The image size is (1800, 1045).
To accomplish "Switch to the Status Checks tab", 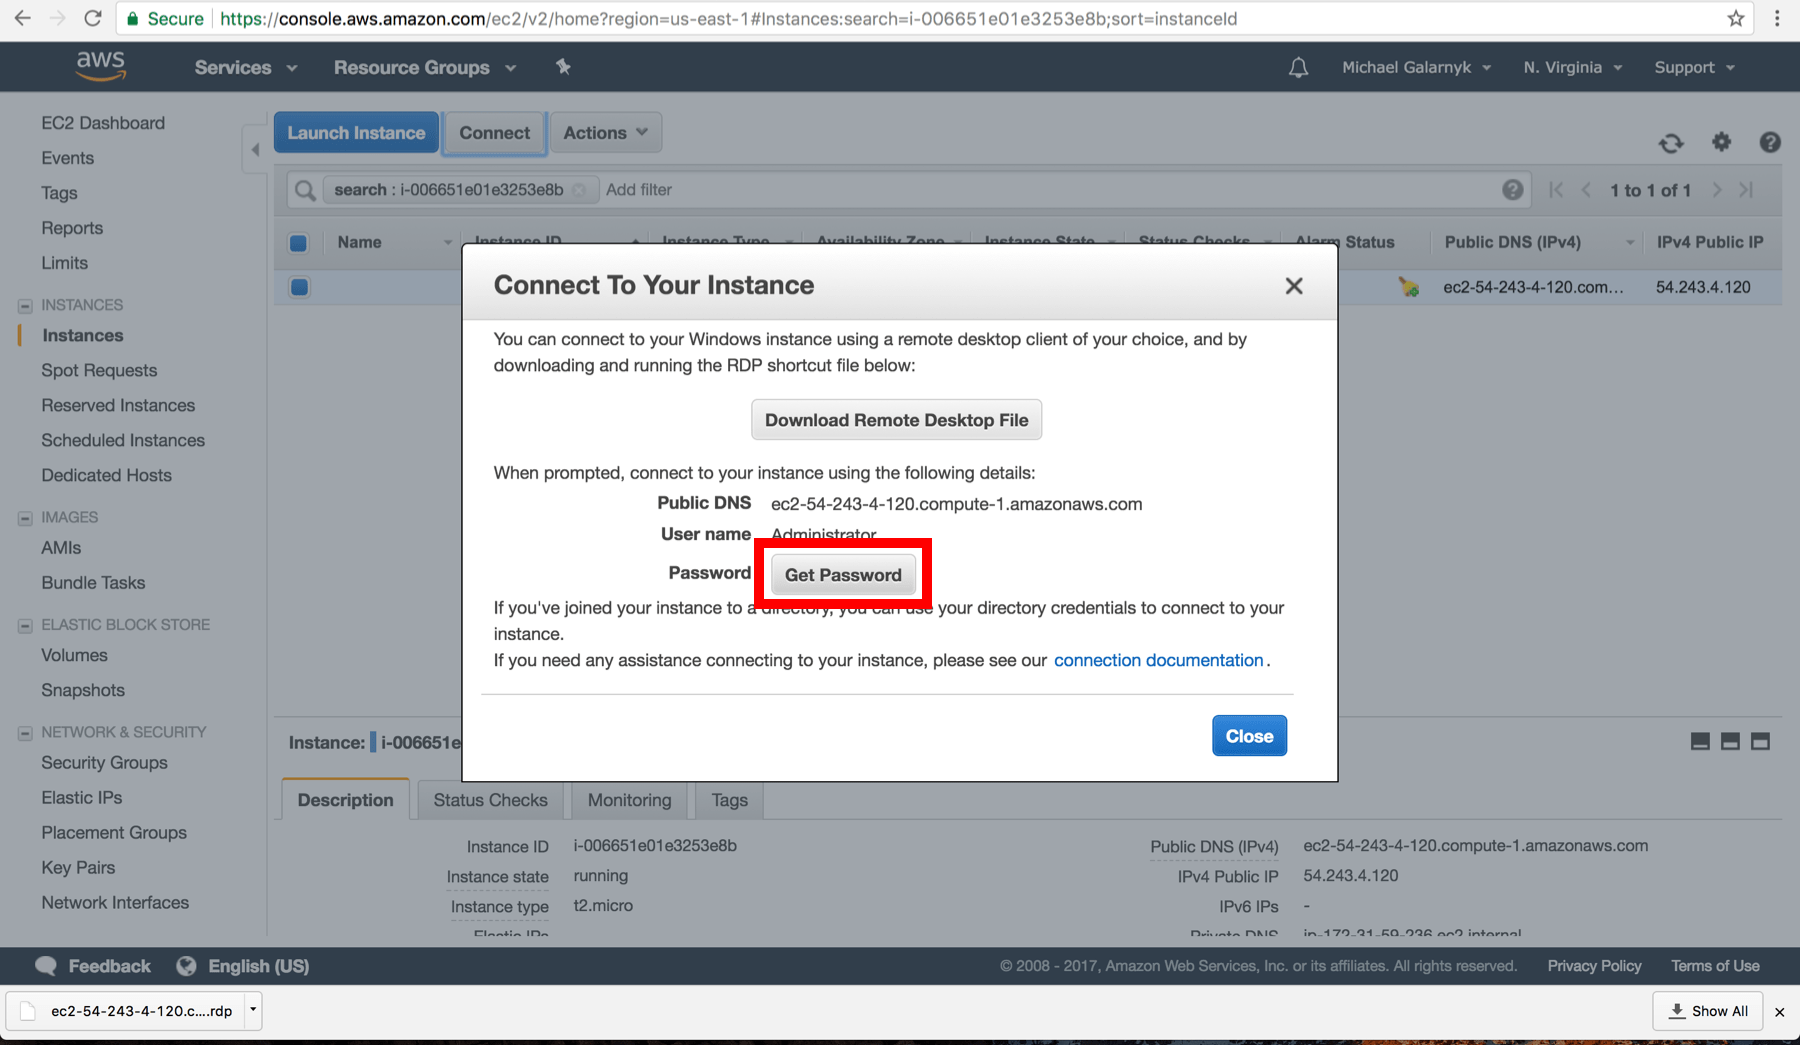I will [490, 799].
